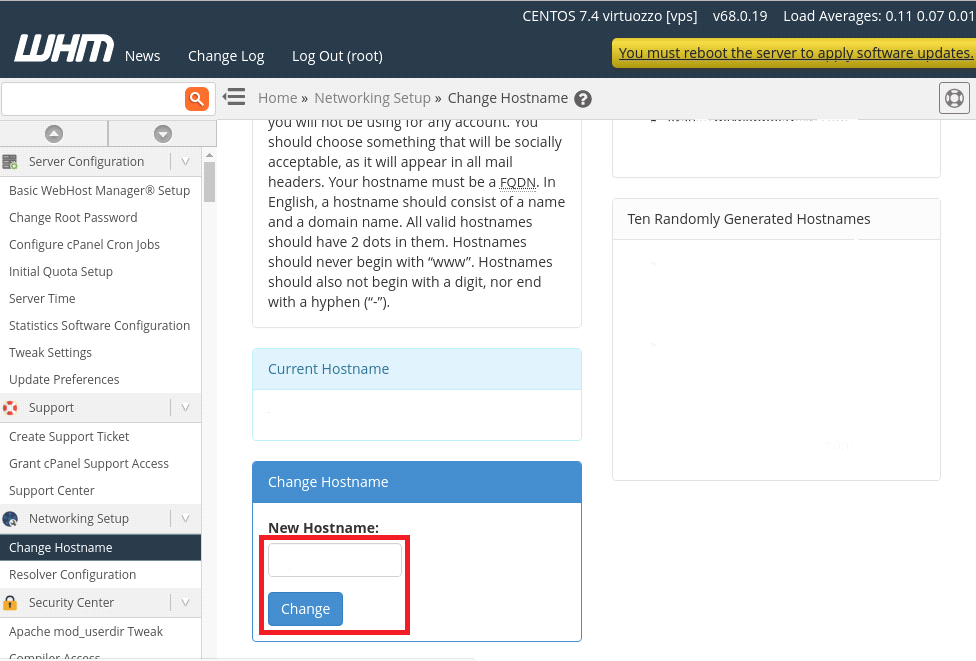Collapse the Networking Setup section chevron
Image resolution: width=976 pixels, height=661 pixels.
tap(185, 518)
